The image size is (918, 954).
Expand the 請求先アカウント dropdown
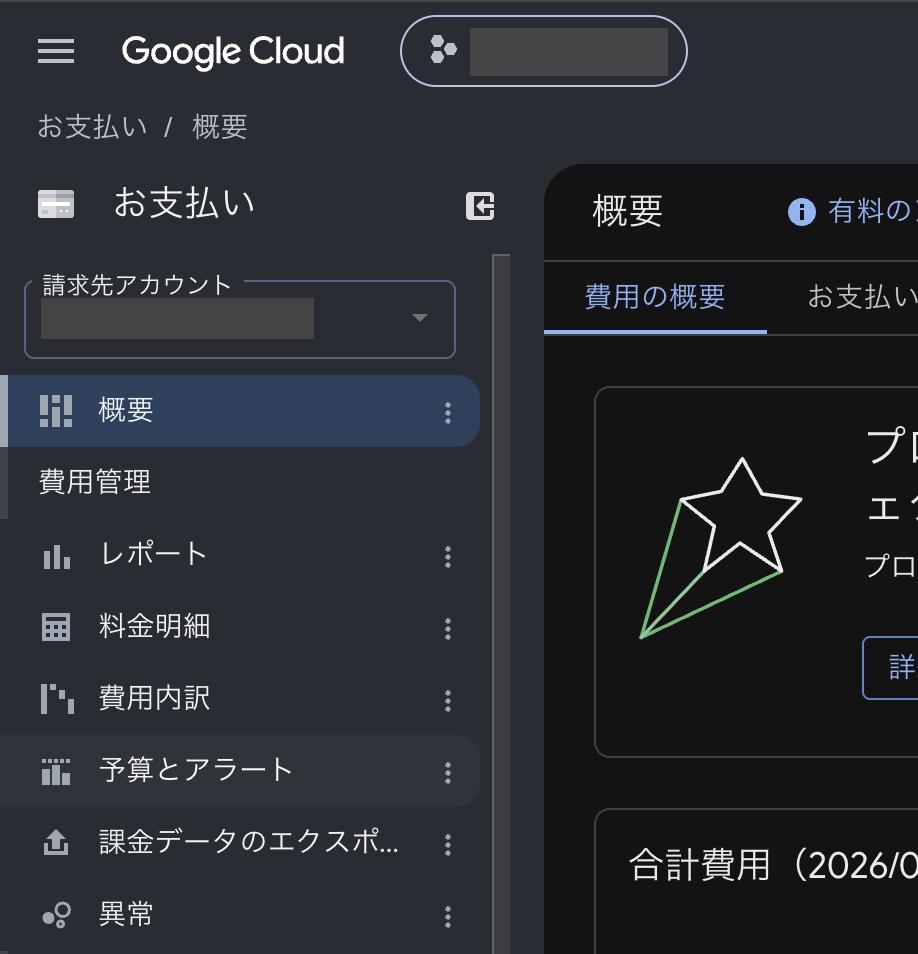click(x=240, y=319)
